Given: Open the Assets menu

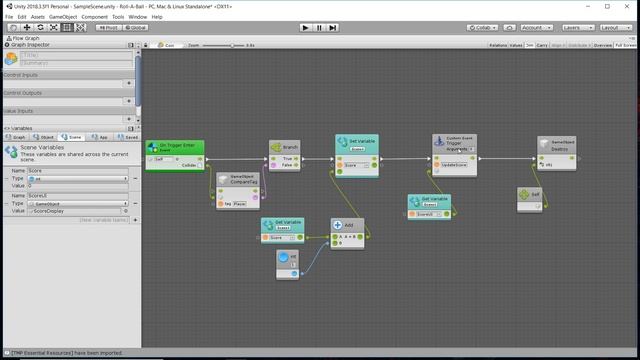Looking at the screenshot, I should (38, 17).
